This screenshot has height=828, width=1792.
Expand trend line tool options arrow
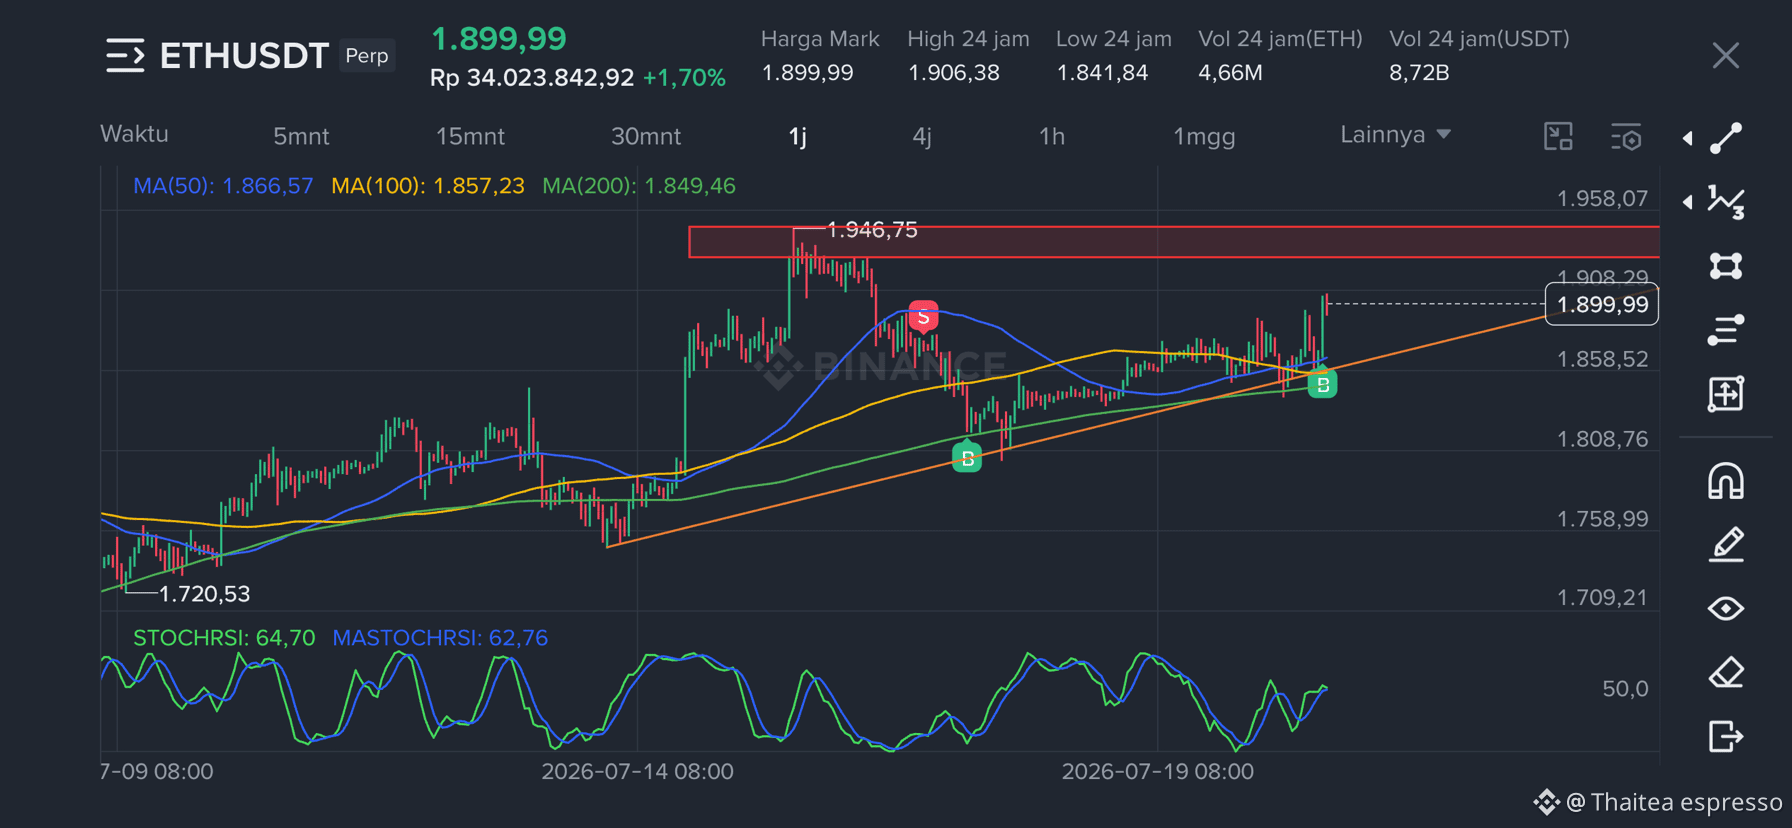[1688, 138]
